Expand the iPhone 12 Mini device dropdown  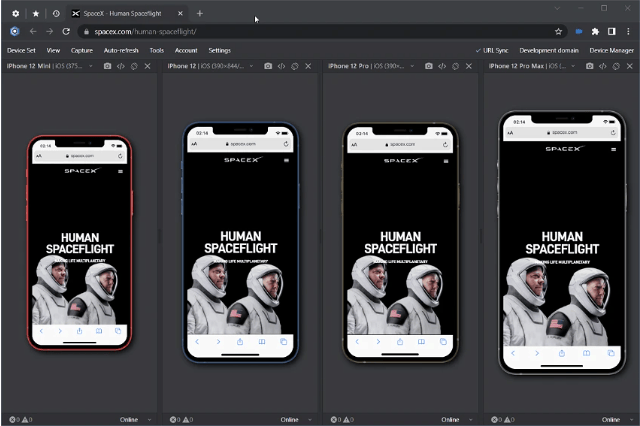click(x=91, y=66)
